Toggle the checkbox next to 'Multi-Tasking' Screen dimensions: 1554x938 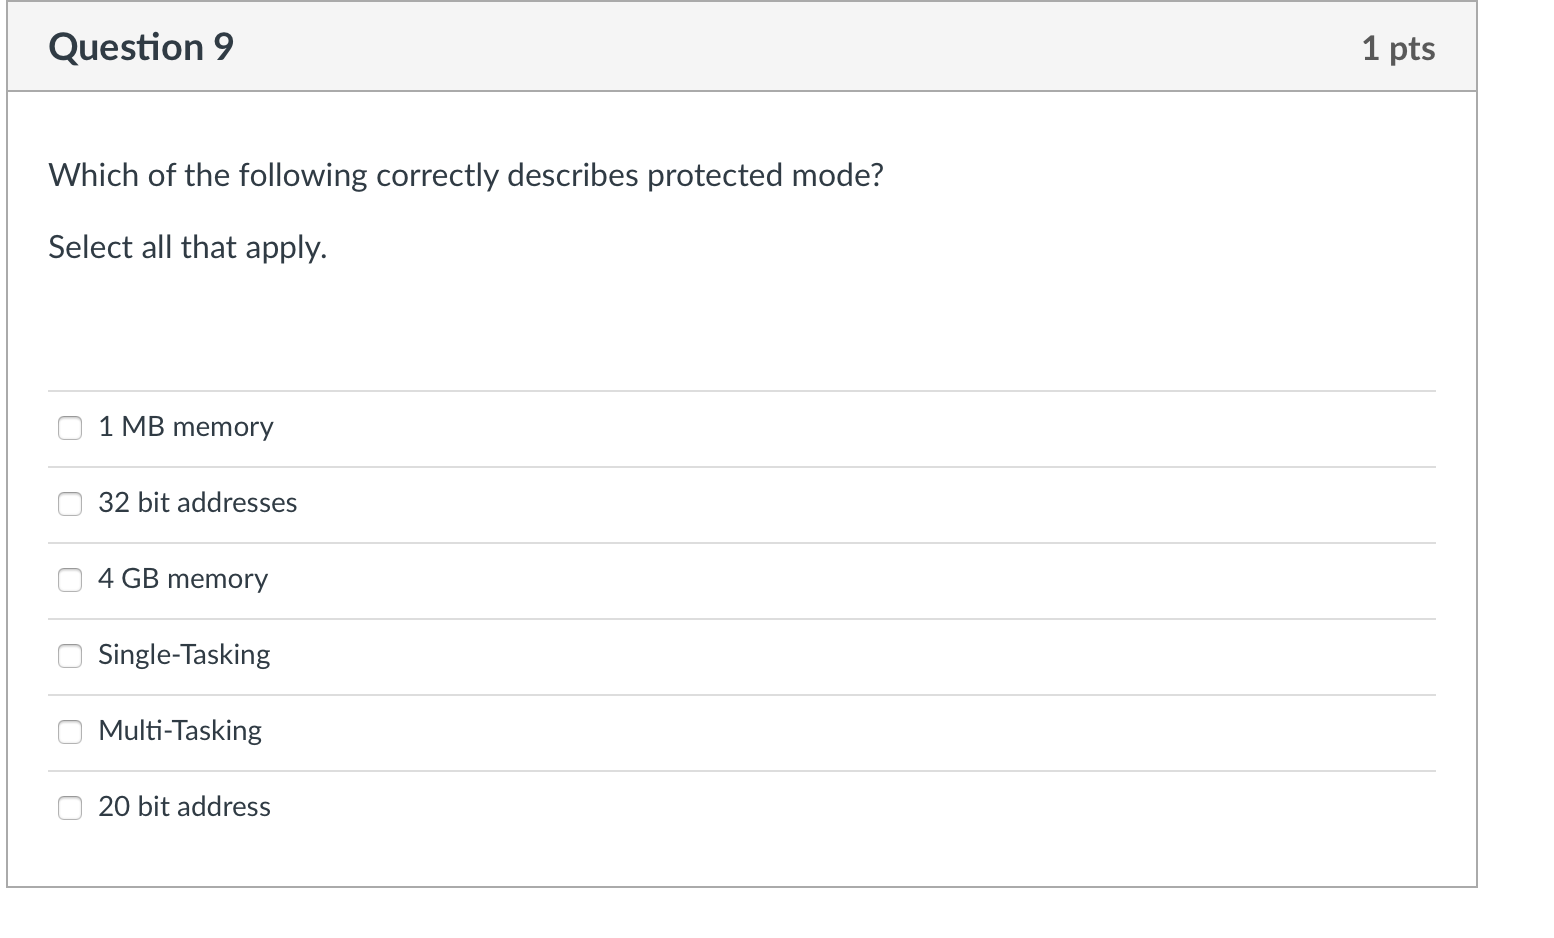coord(69,732)
